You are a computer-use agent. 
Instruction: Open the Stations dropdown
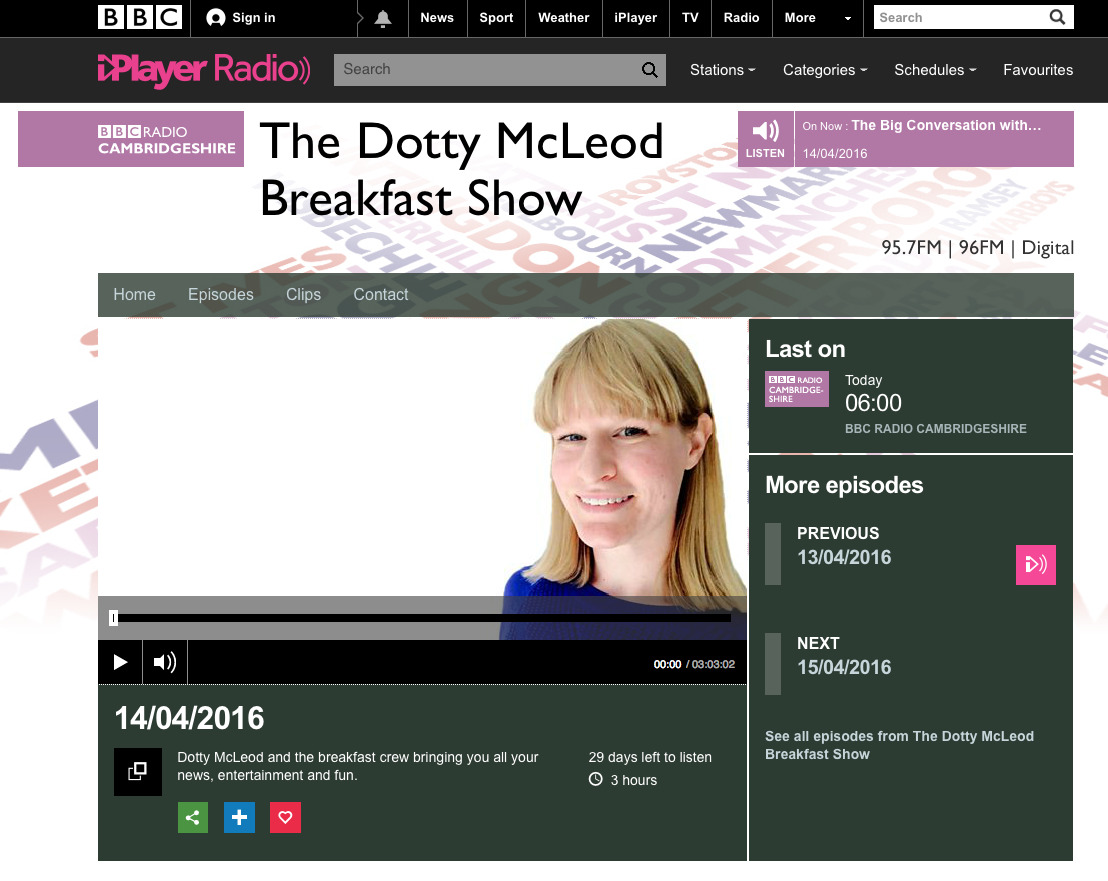(723, 70)
